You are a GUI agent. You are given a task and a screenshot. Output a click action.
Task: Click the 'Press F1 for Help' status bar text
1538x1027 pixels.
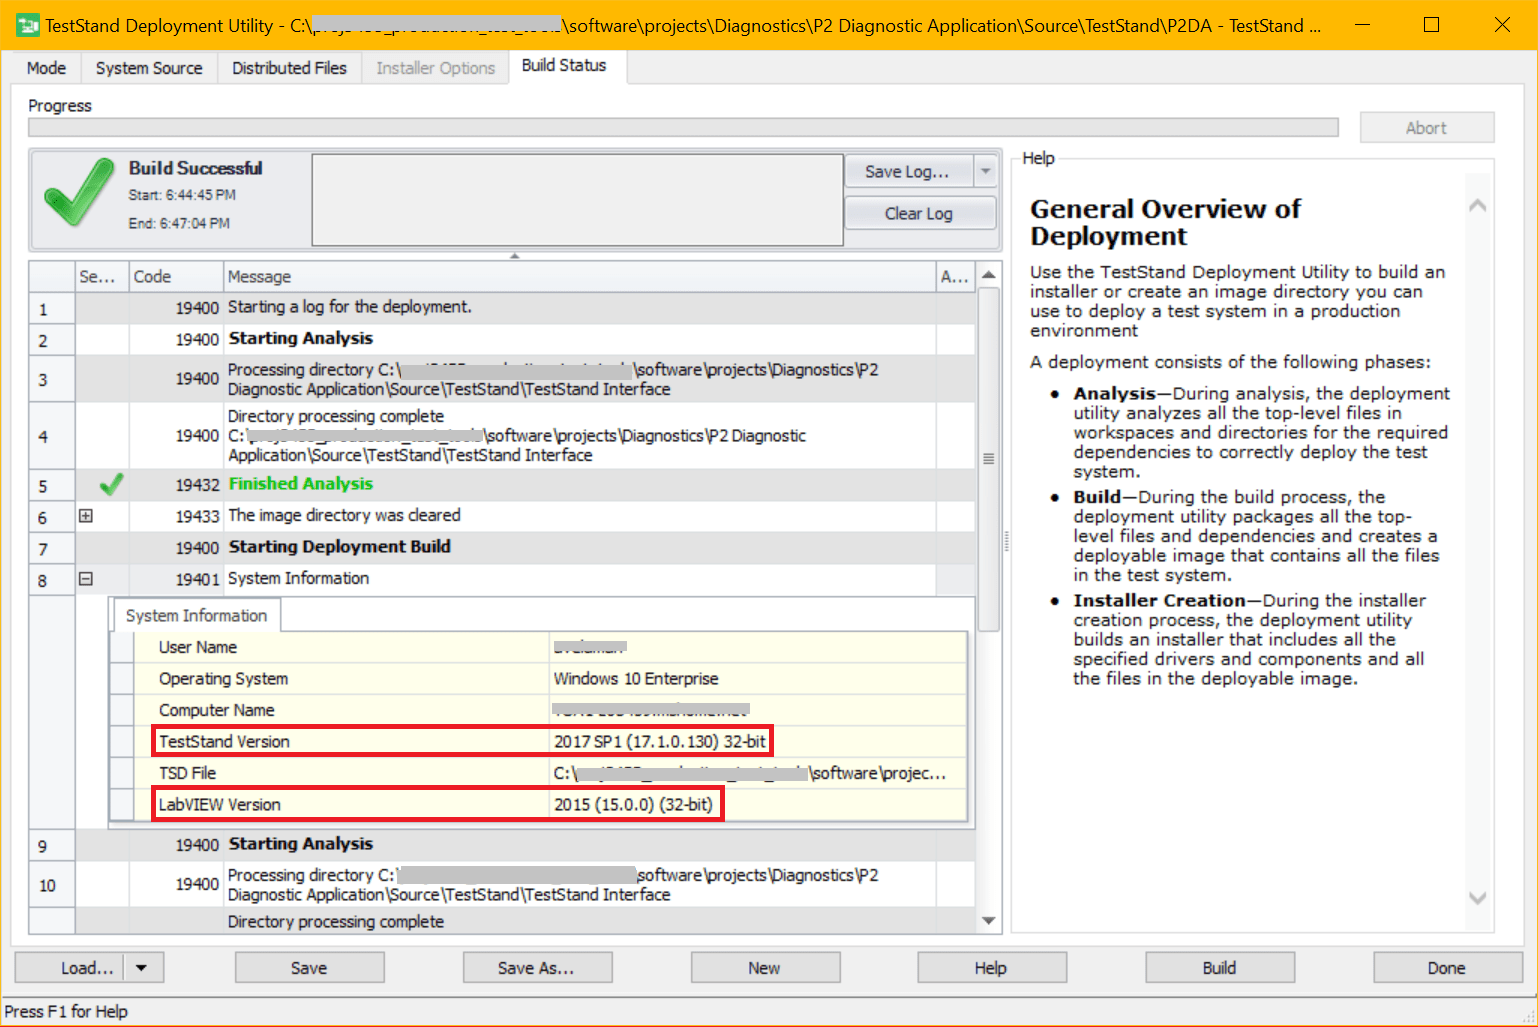pos(67,1012)
